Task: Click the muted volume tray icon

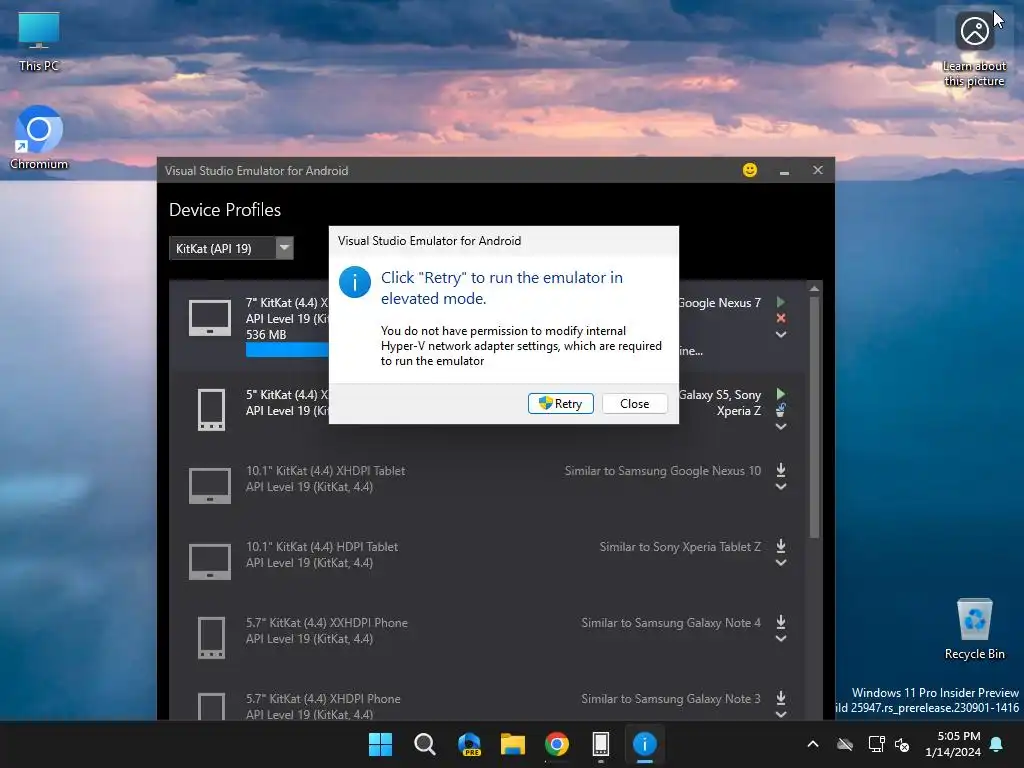Action: [x=902, y=744]
